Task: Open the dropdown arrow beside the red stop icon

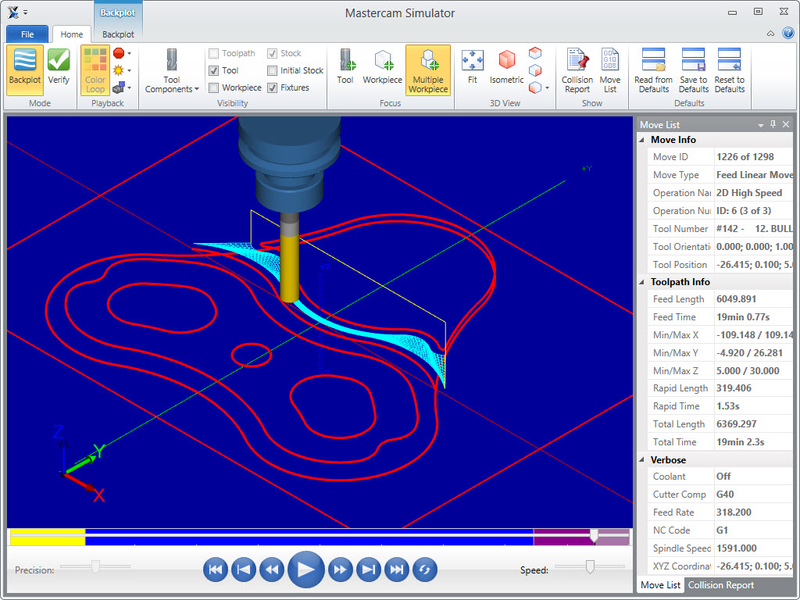Action: pos(130,53)
